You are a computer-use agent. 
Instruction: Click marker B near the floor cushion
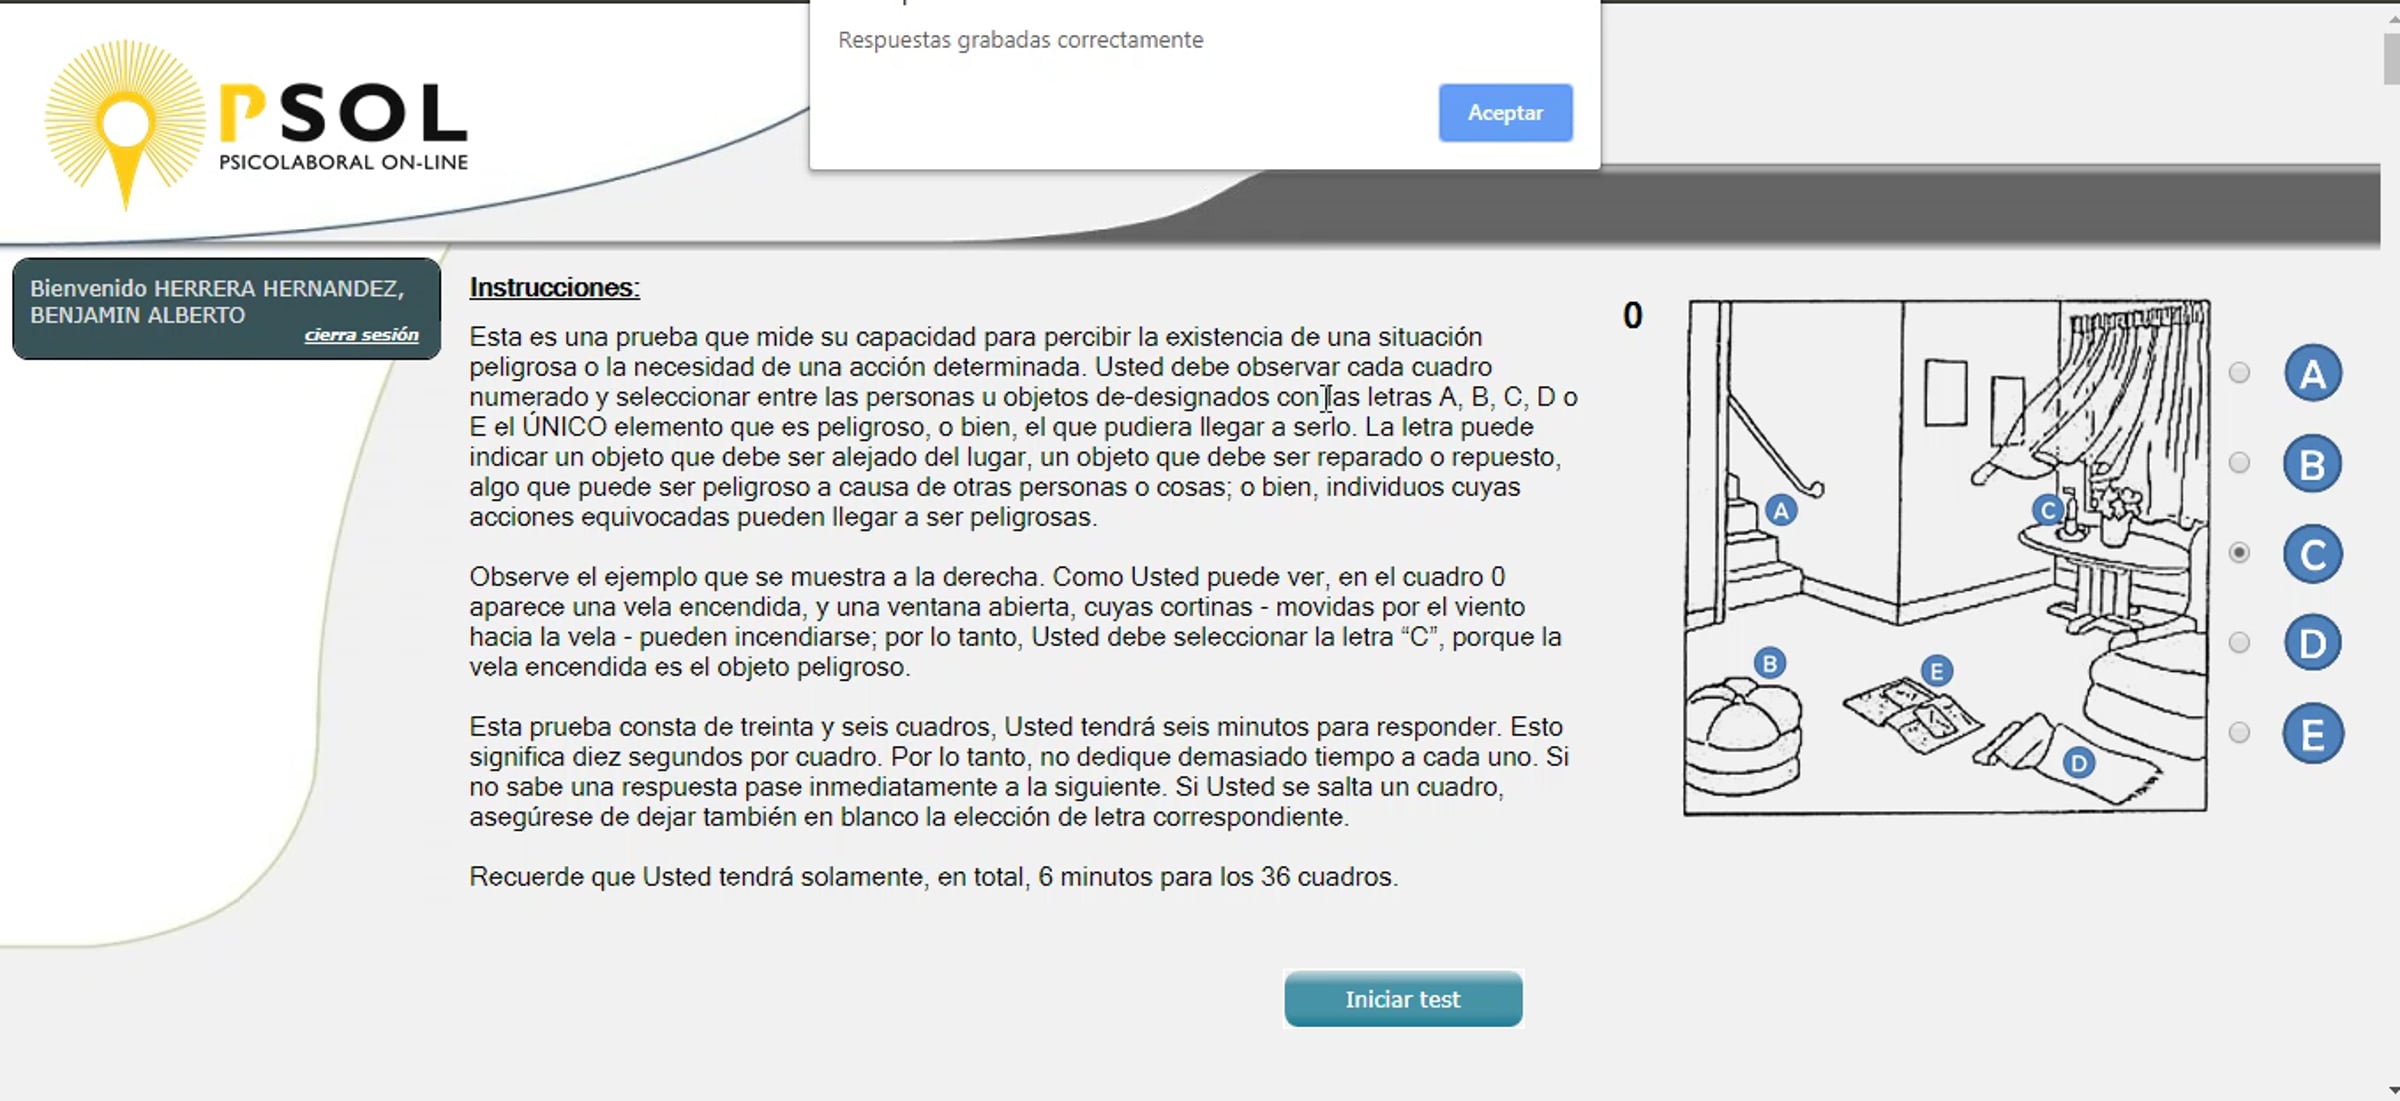1770,663
